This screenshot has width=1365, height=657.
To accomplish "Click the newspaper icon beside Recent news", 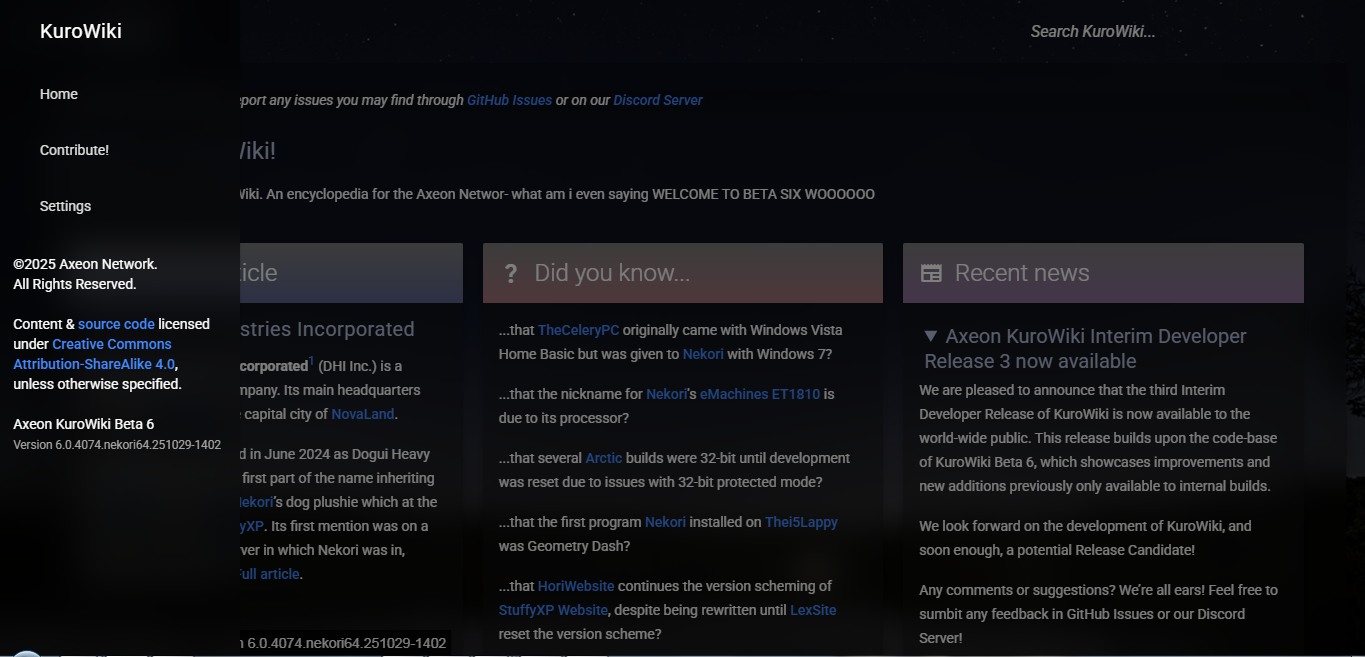I will point(931,273).
